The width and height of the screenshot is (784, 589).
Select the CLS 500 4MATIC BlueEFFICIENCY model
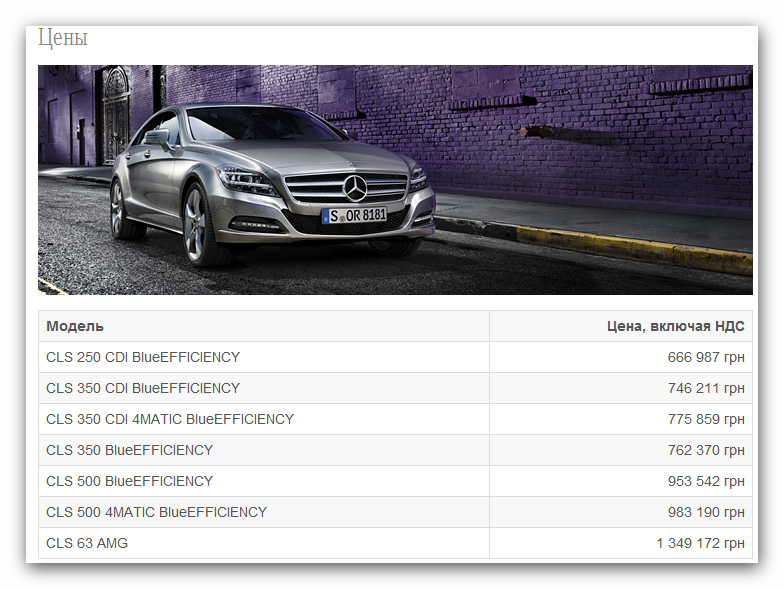click(156, 512)
